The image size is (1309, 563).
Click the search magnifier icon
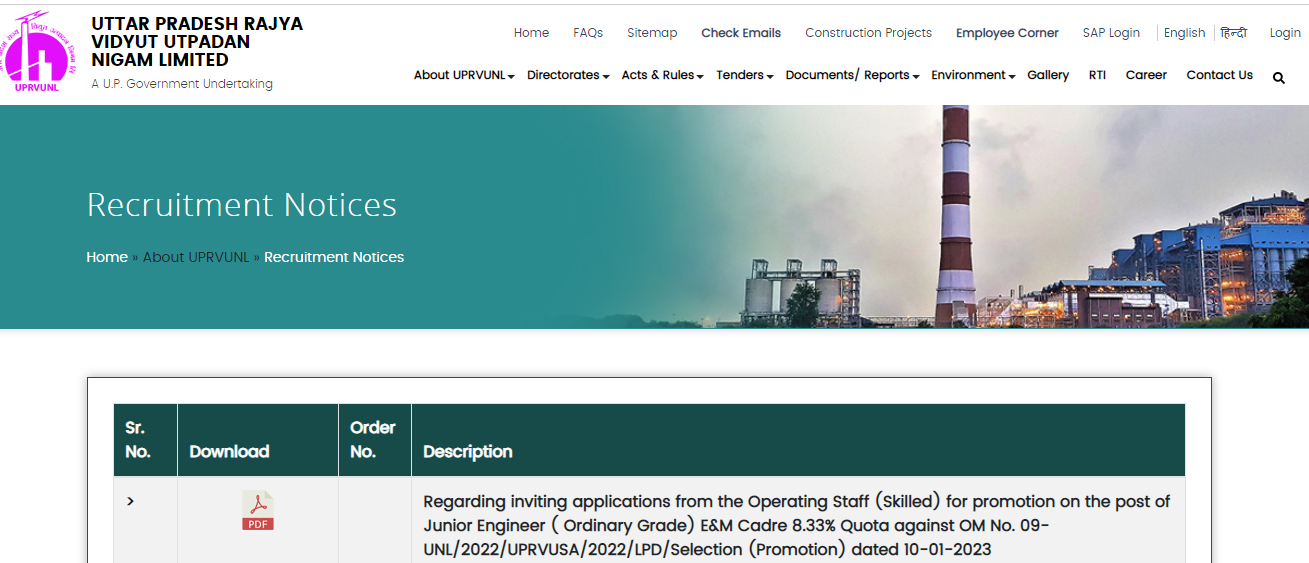click(x=1278, y=77)
